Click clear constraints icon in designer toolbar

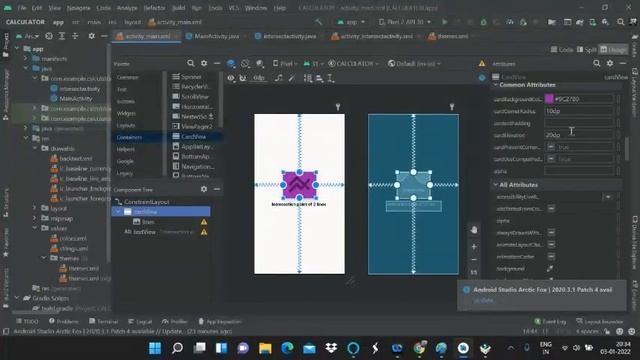[278, 78]
